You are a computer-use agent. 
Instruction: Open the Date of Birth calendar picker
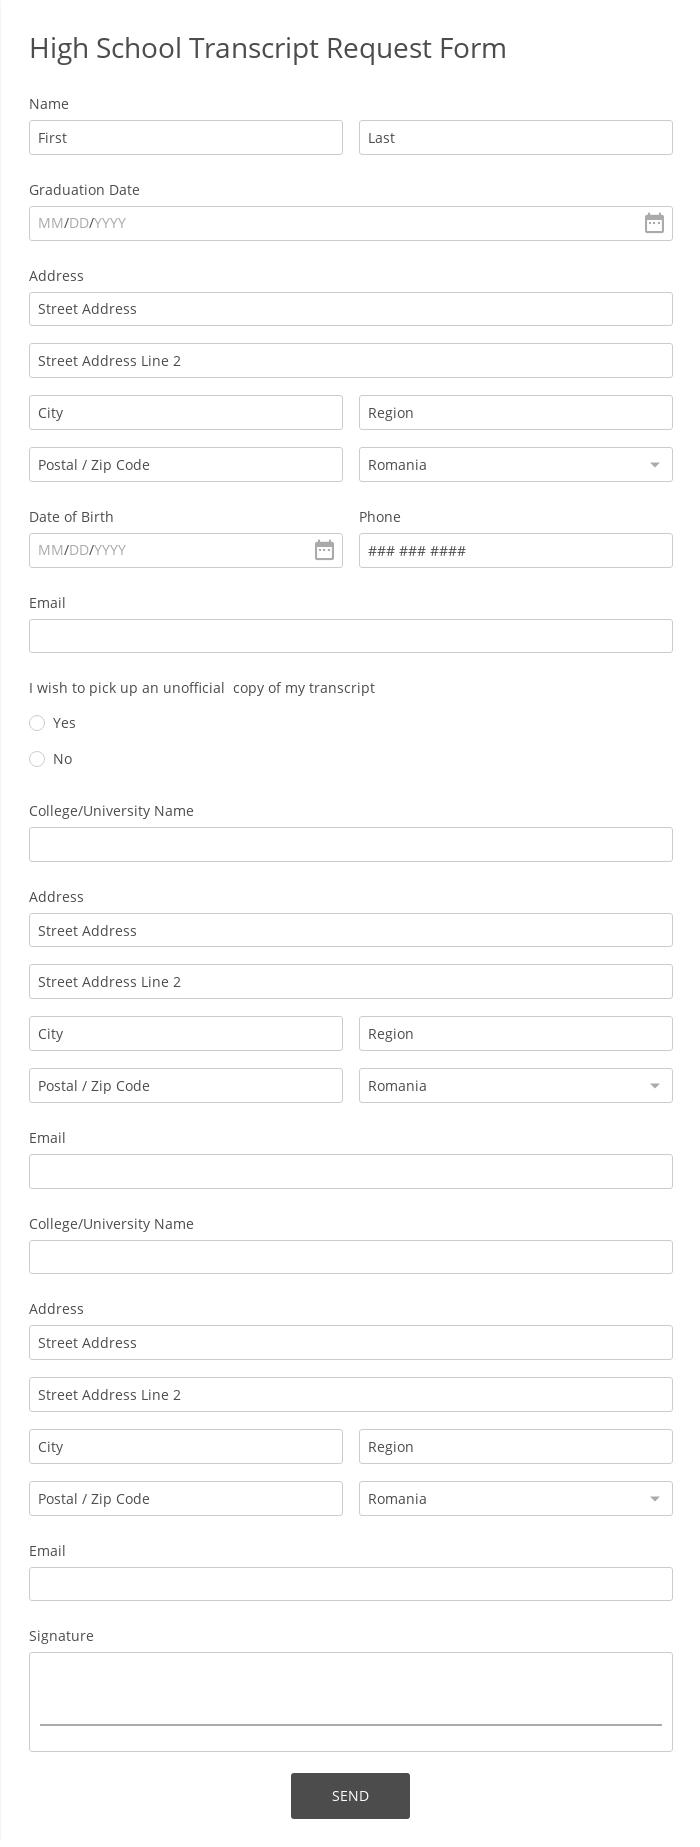324,550
